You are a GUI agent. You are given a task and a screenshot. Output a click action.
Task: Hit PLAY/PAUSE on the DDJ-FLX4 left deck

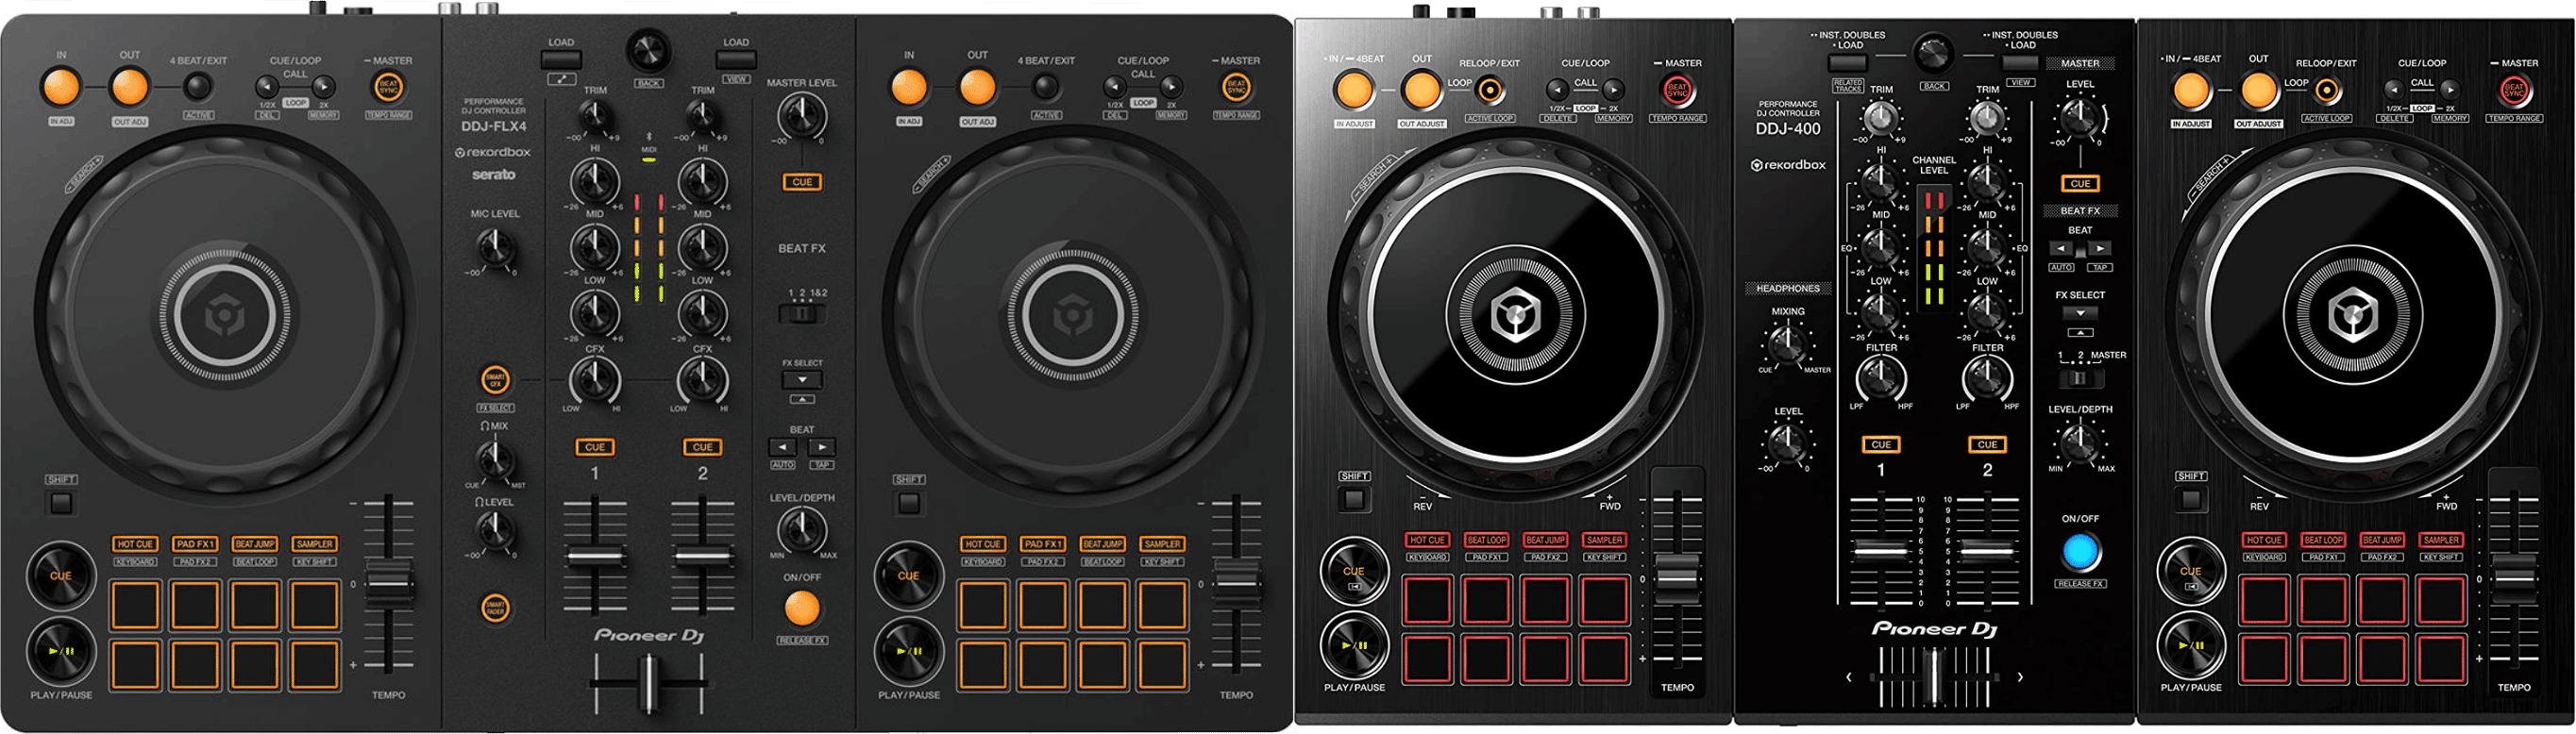(61, 651)
